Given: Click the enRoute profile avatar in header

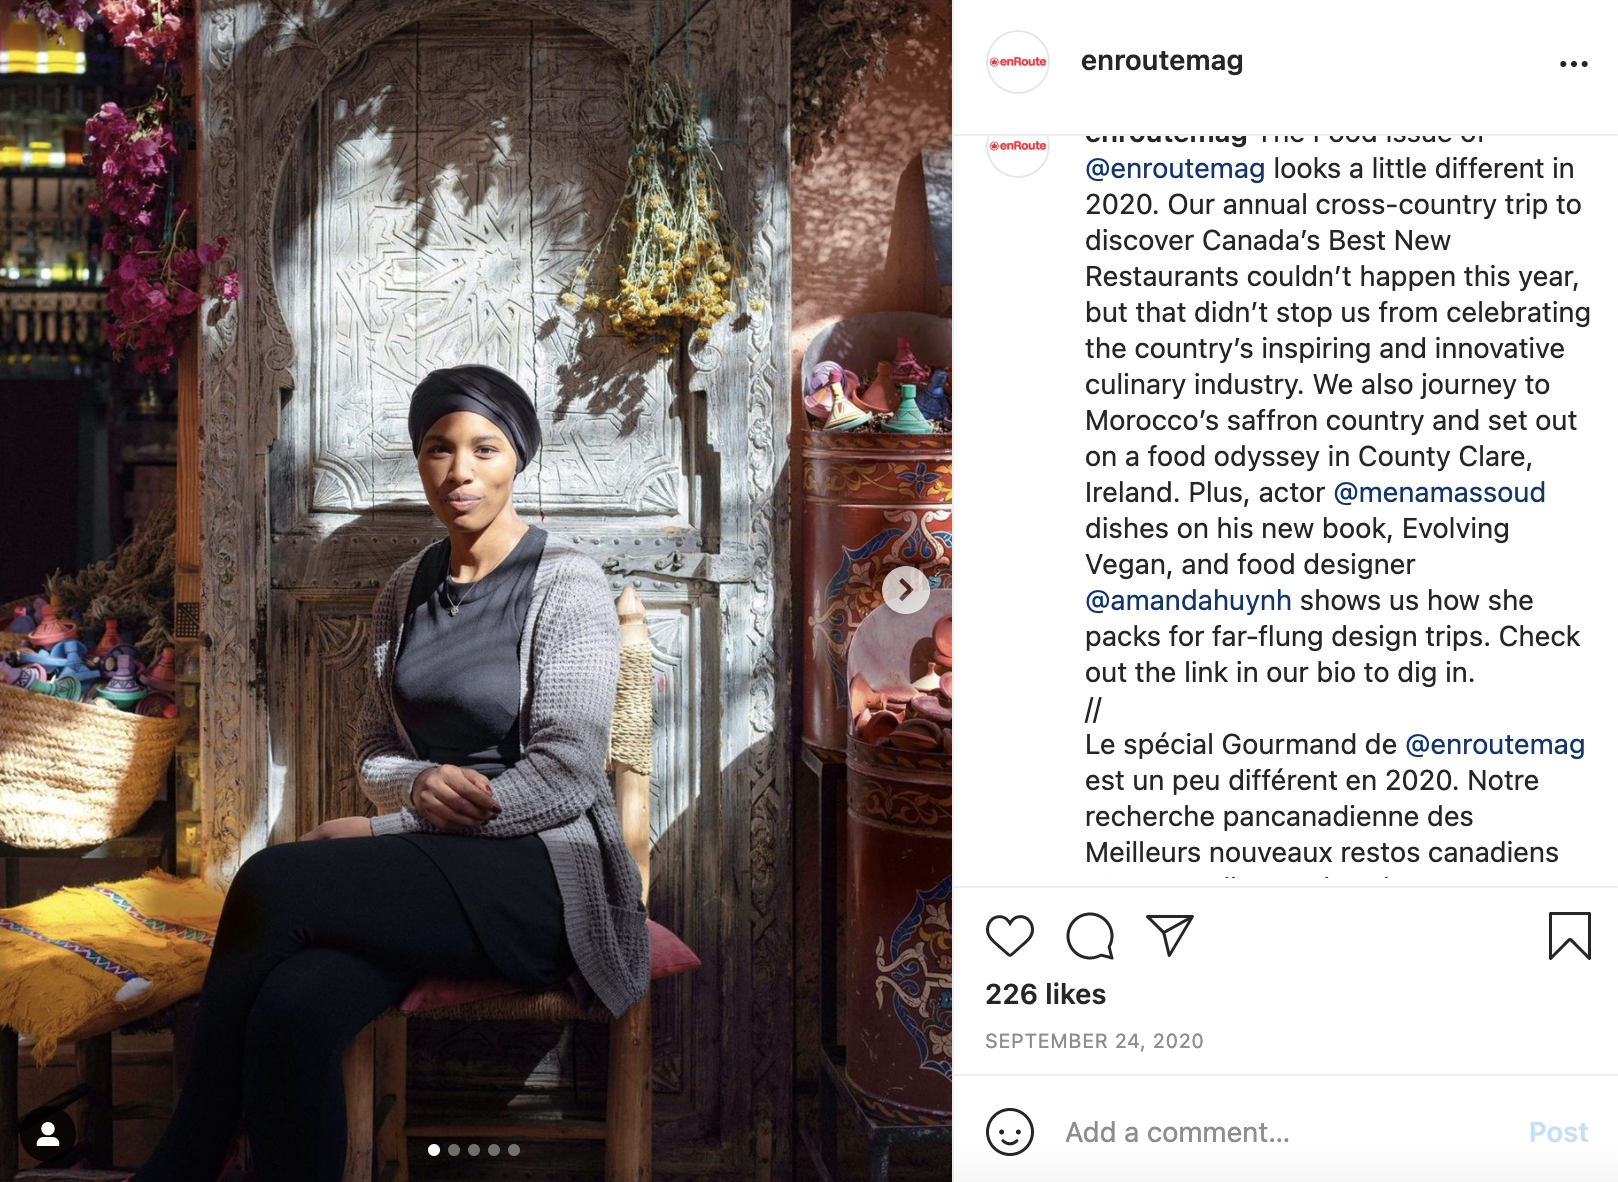Looking at the screenshot, I should 1017,62.
